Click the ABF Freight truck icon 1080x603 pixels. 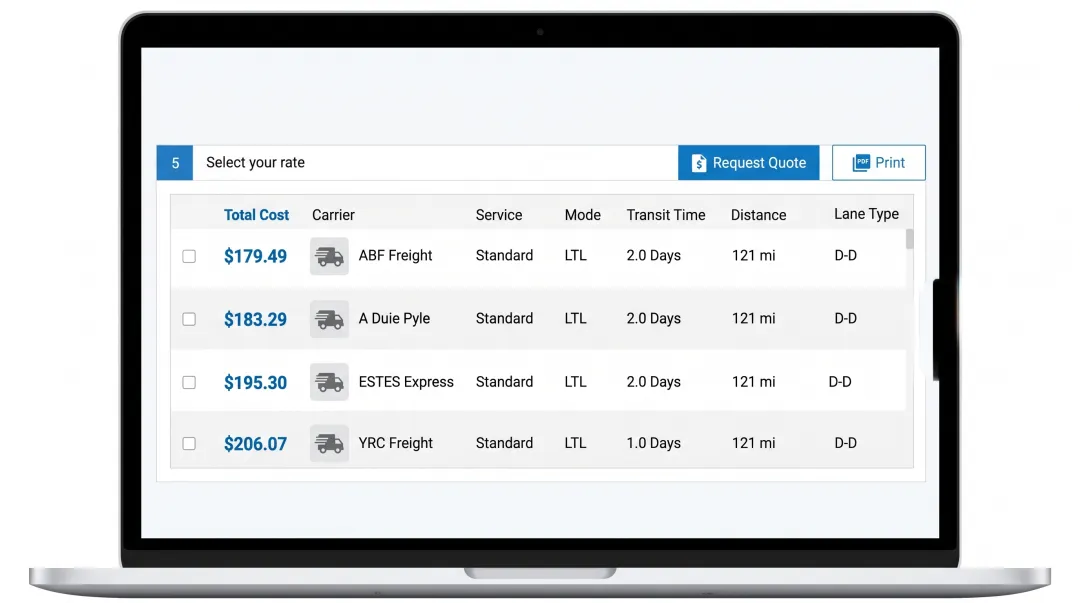(x=329, y=256)
